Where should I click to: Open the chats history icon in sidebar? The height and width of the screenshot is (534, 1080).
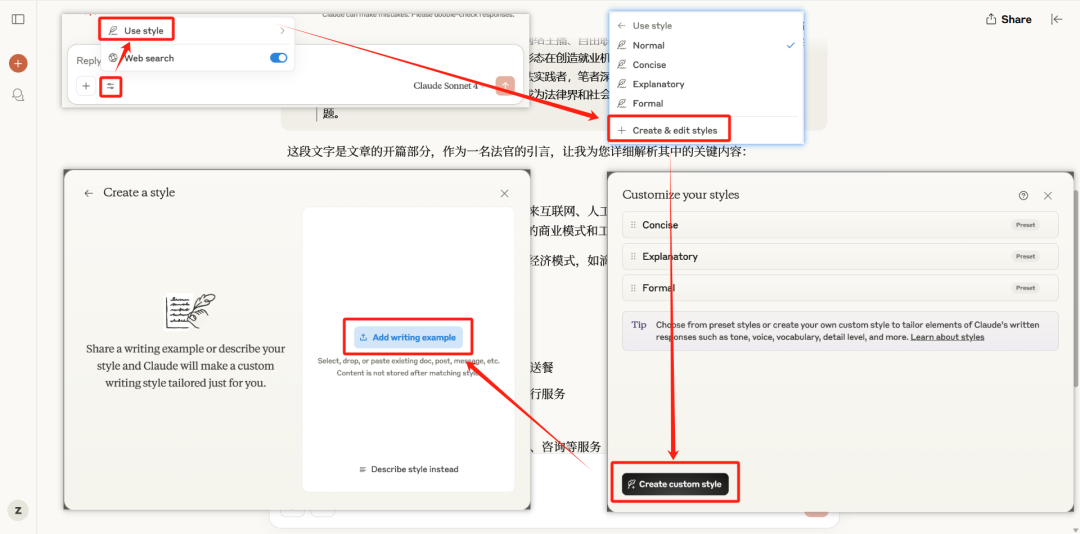click(x=18, y=95)
